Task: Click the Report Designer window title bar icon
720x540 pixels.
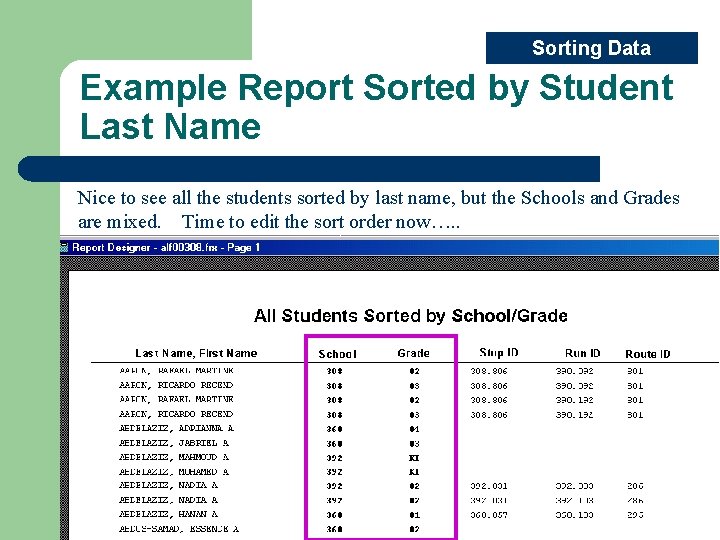Action: (64, 248)
